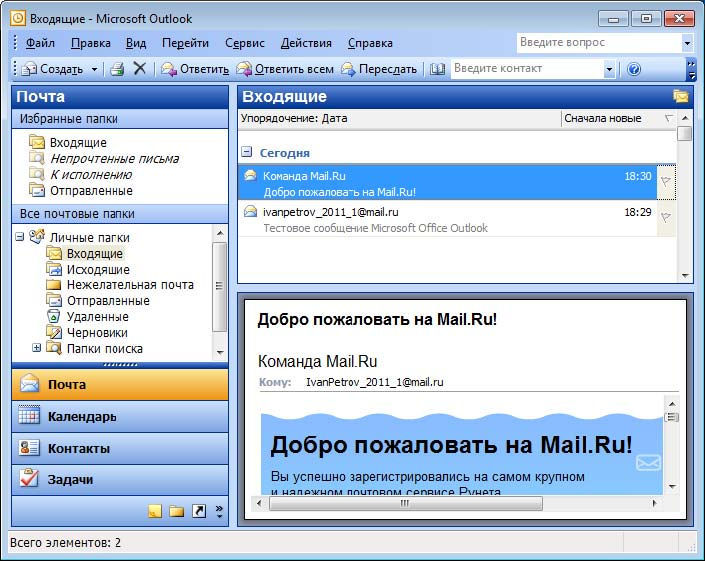705x561 pixels.
Task: Click the Создать new message button
Action: [53, 69]
